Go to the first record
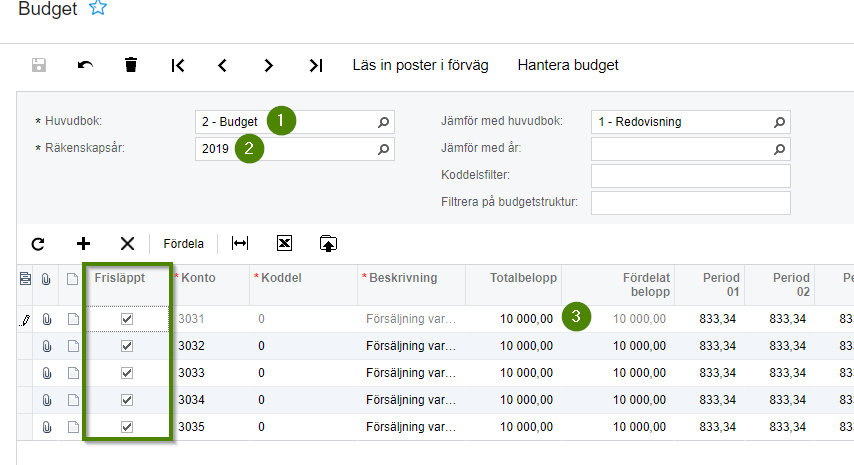 click(177, 65)
